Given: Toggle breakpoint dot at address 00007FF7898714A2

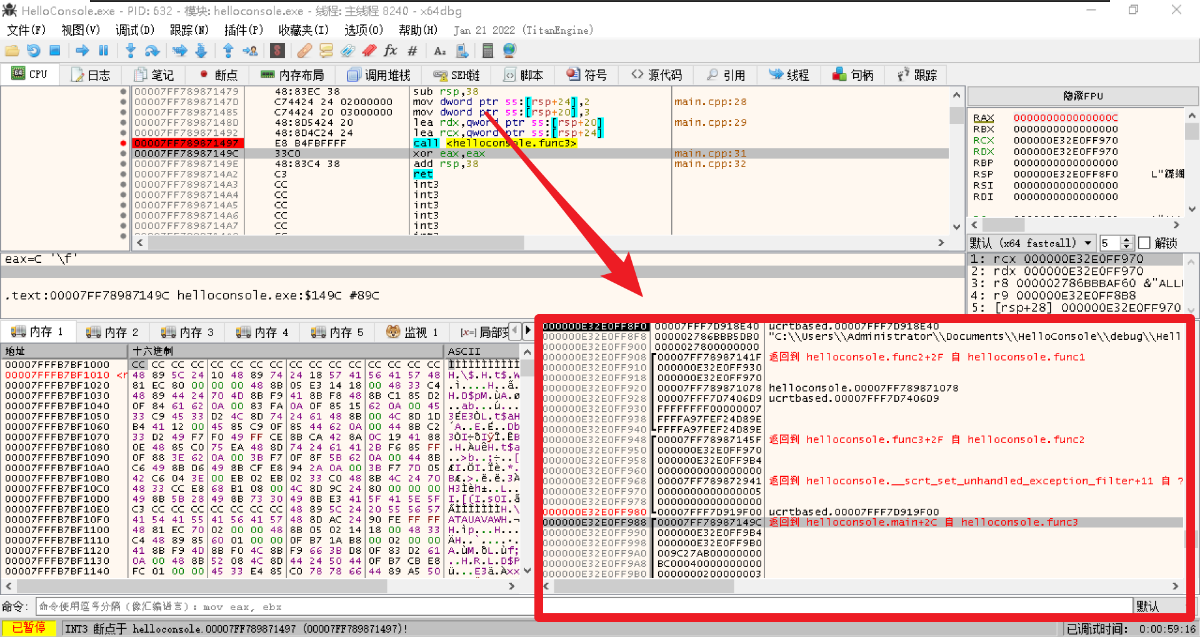Looking at the screenshot, I should pos(124,174).
